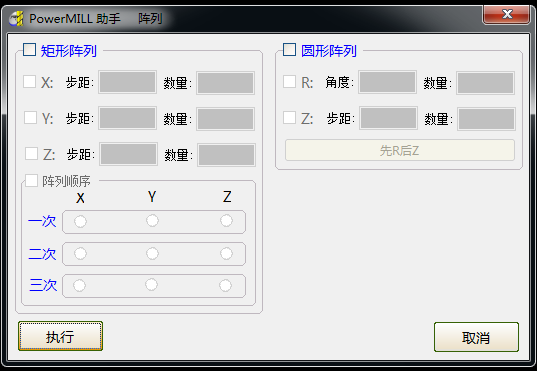Toggle the 阵列顺序 checkbox
Viewport: 537px width, 371px height.
pyautogui.click(x=32, y=181)
